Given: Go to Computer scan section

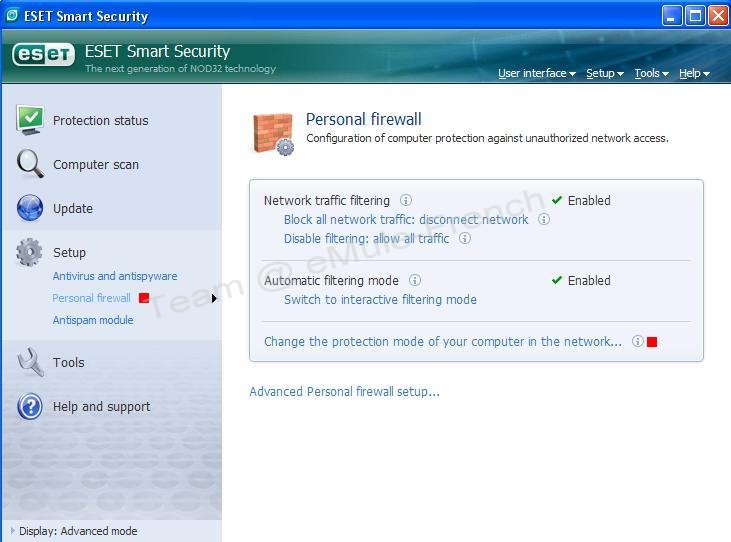Looking at the screenshot, I should [x=96, y=165].
